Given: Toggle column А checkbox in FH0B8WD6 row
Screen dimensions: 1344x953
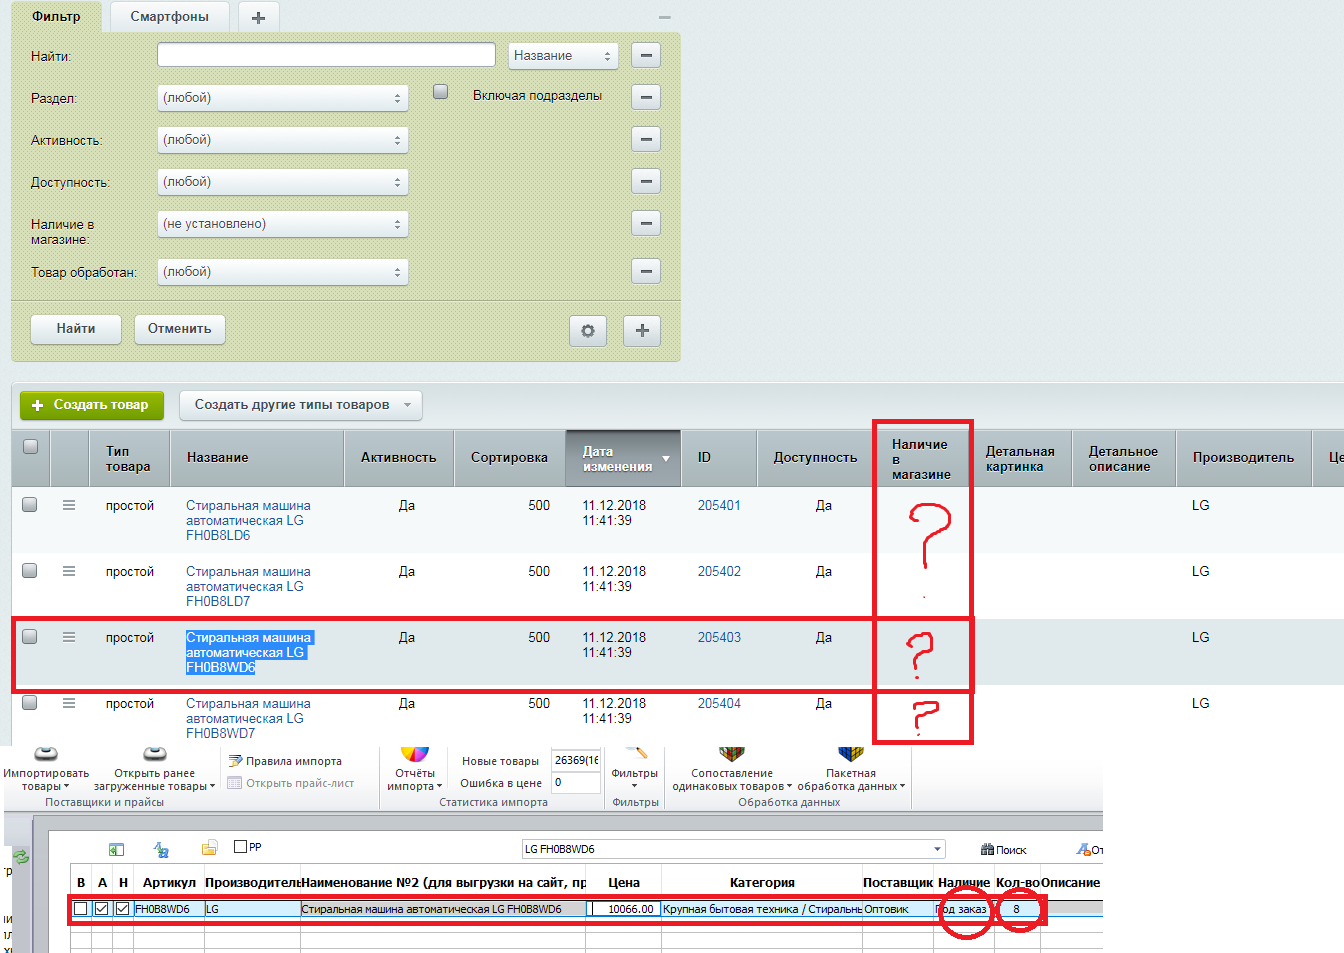Looking at the screenshot, I should coord(102,909).
